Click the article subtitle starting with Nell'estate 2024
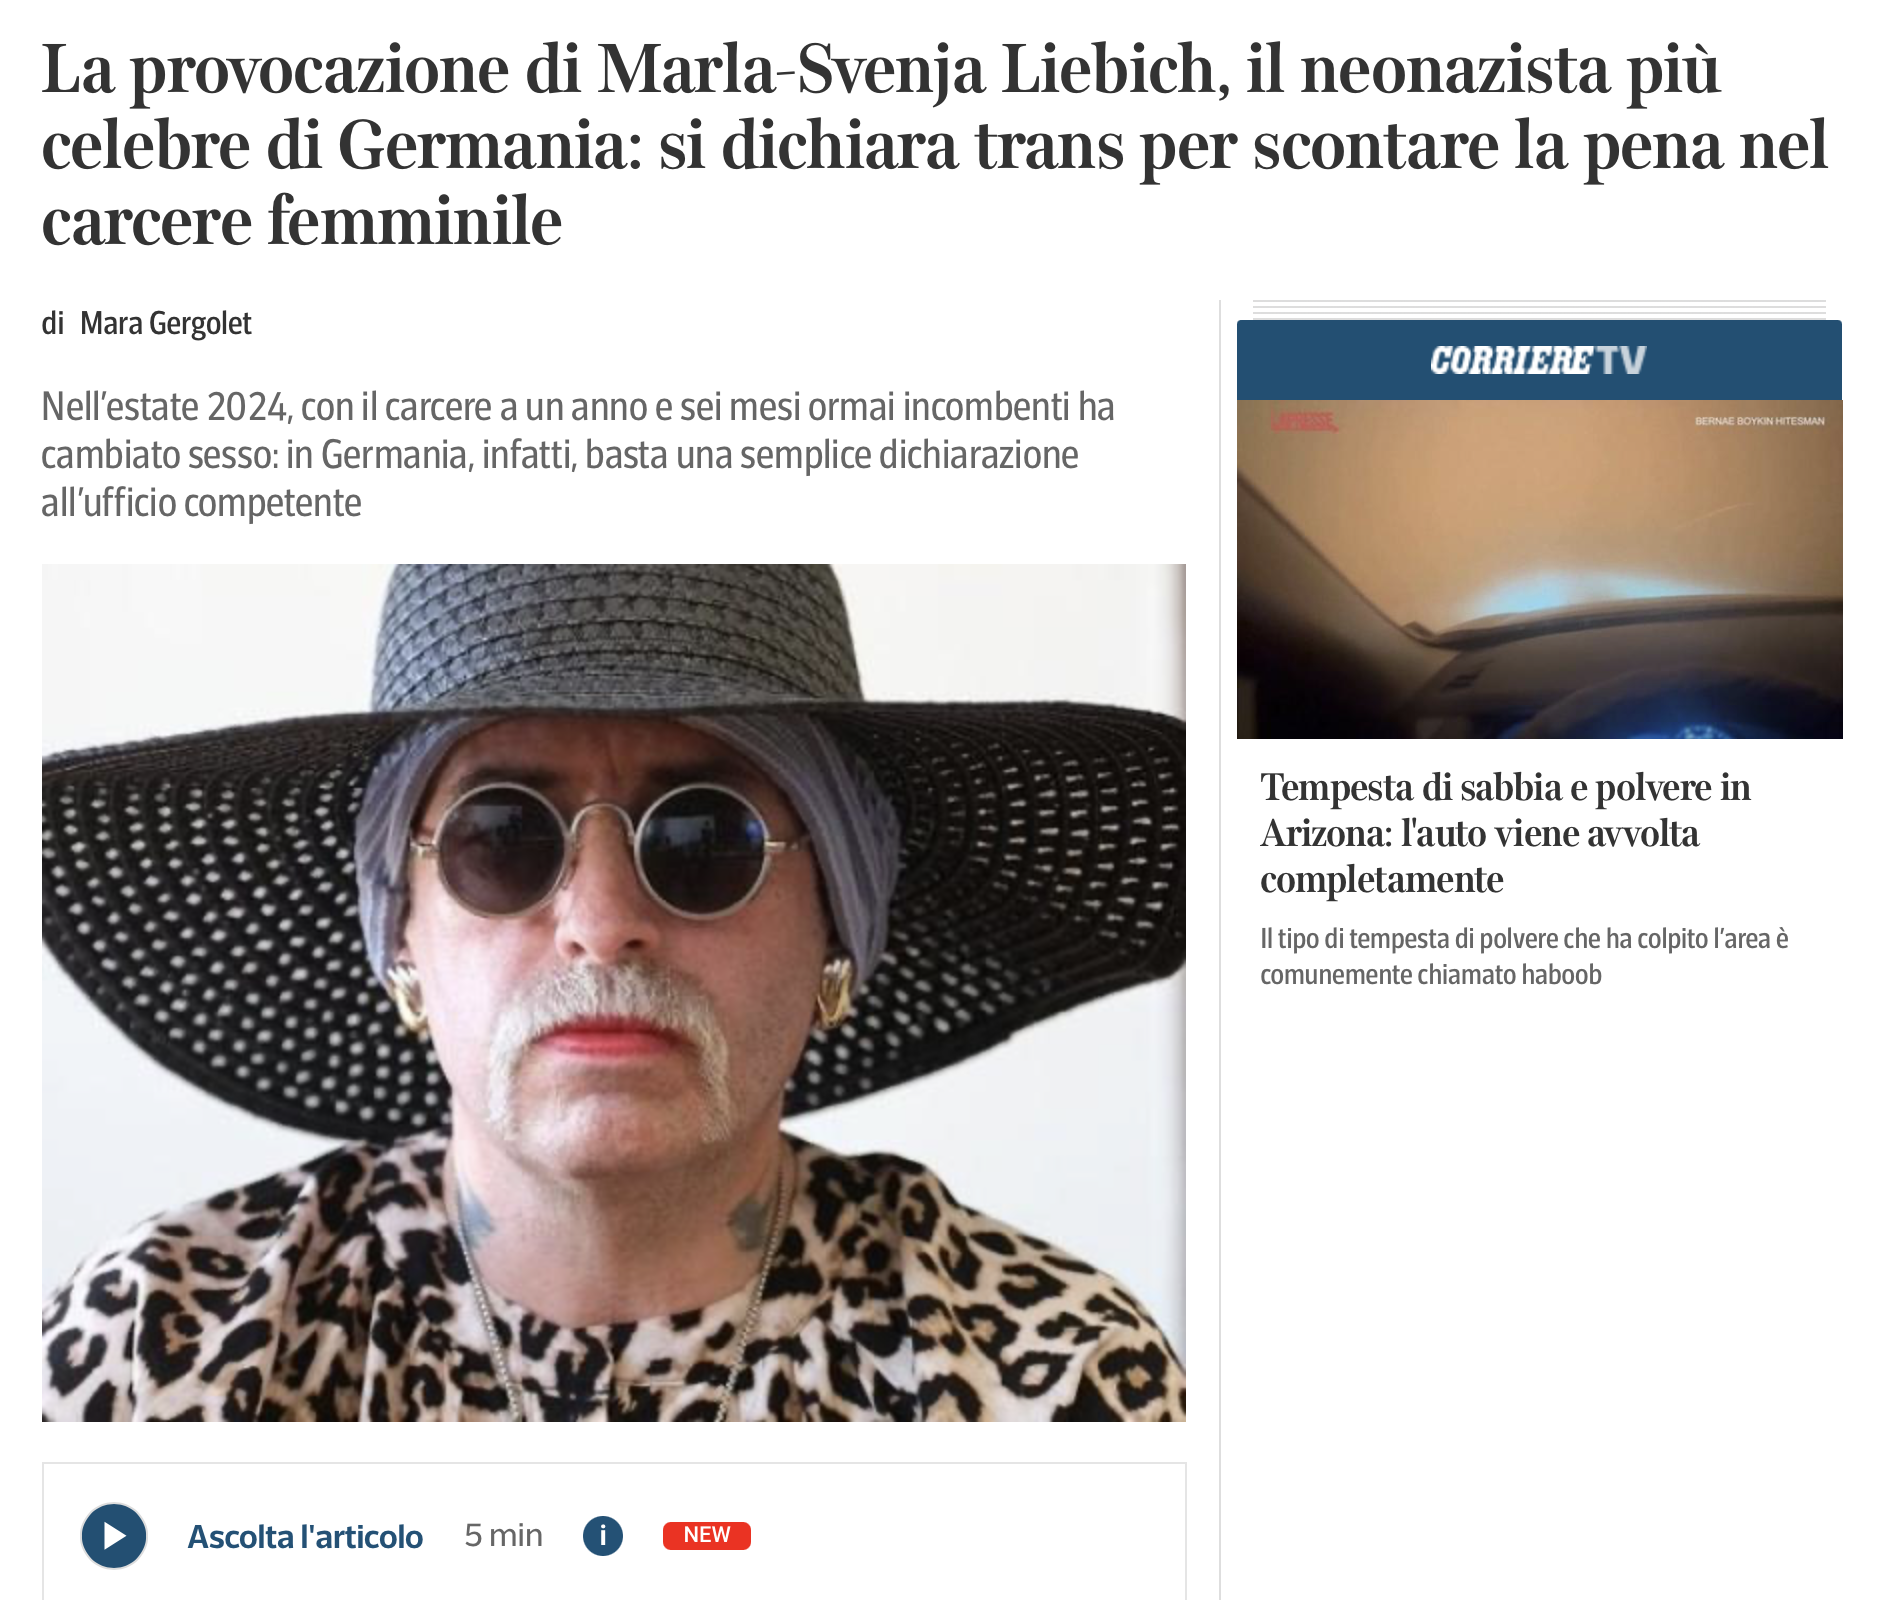 click(578, 455)
